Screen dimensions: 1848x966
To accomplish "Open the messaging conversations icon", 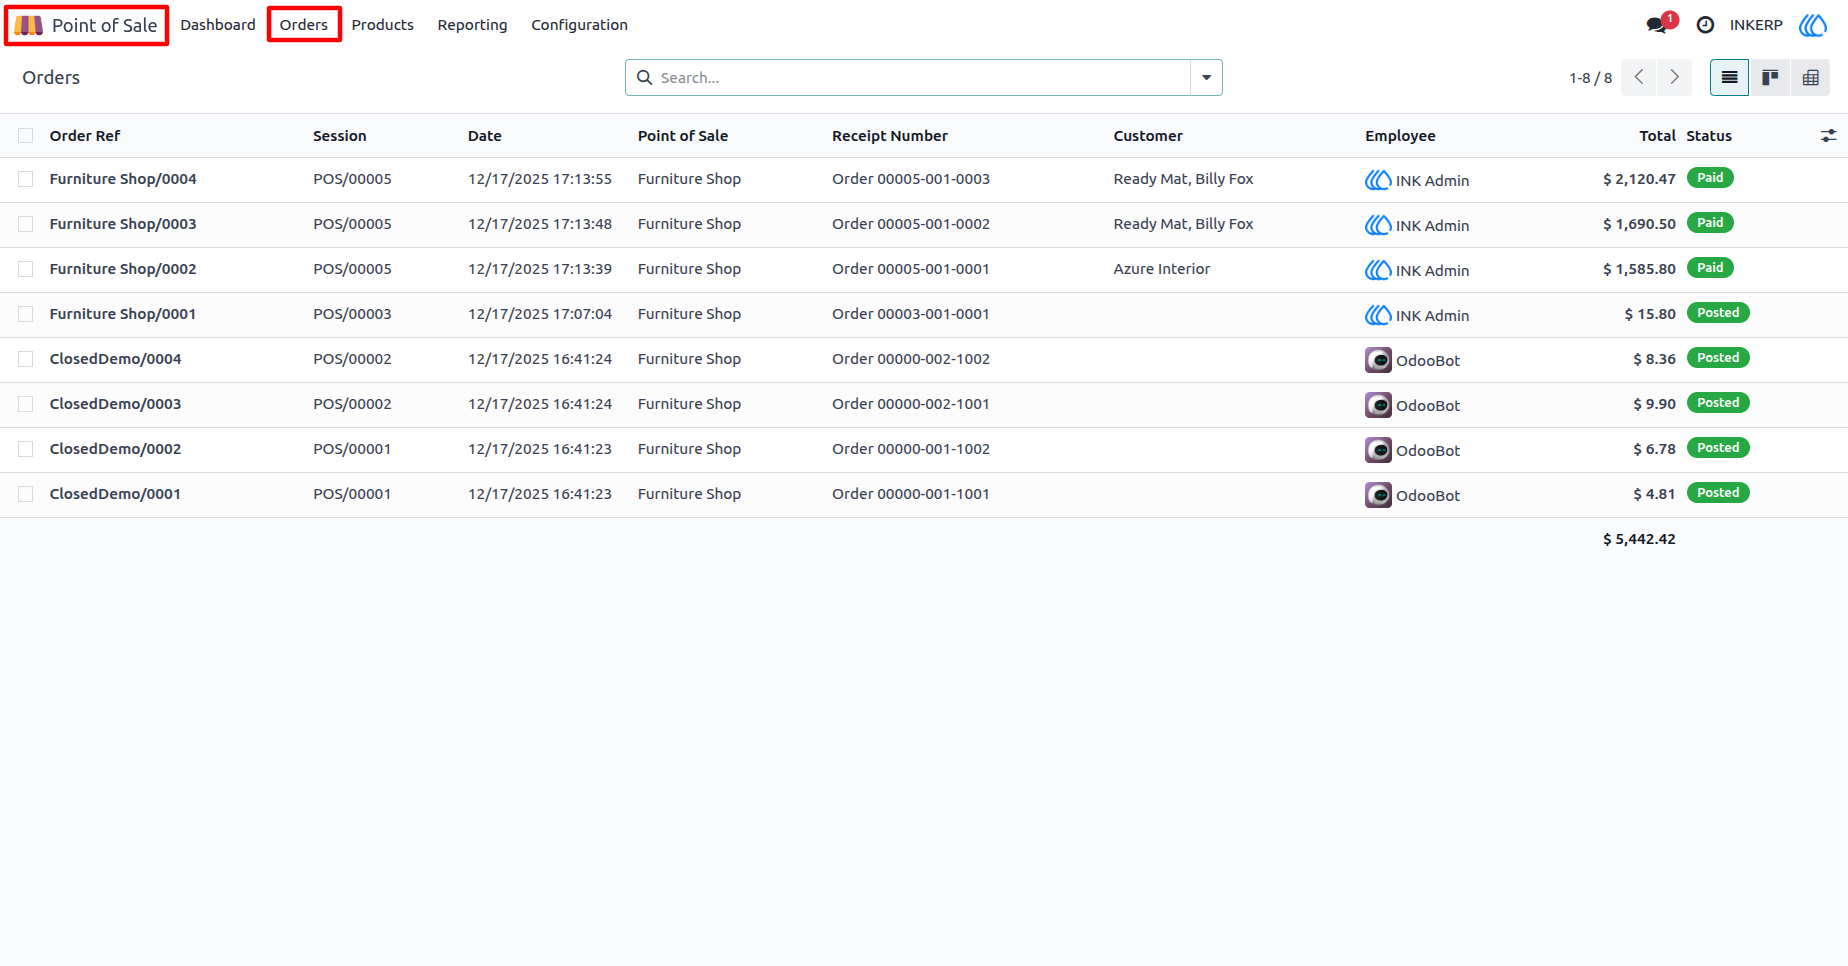I will 1657,25.
